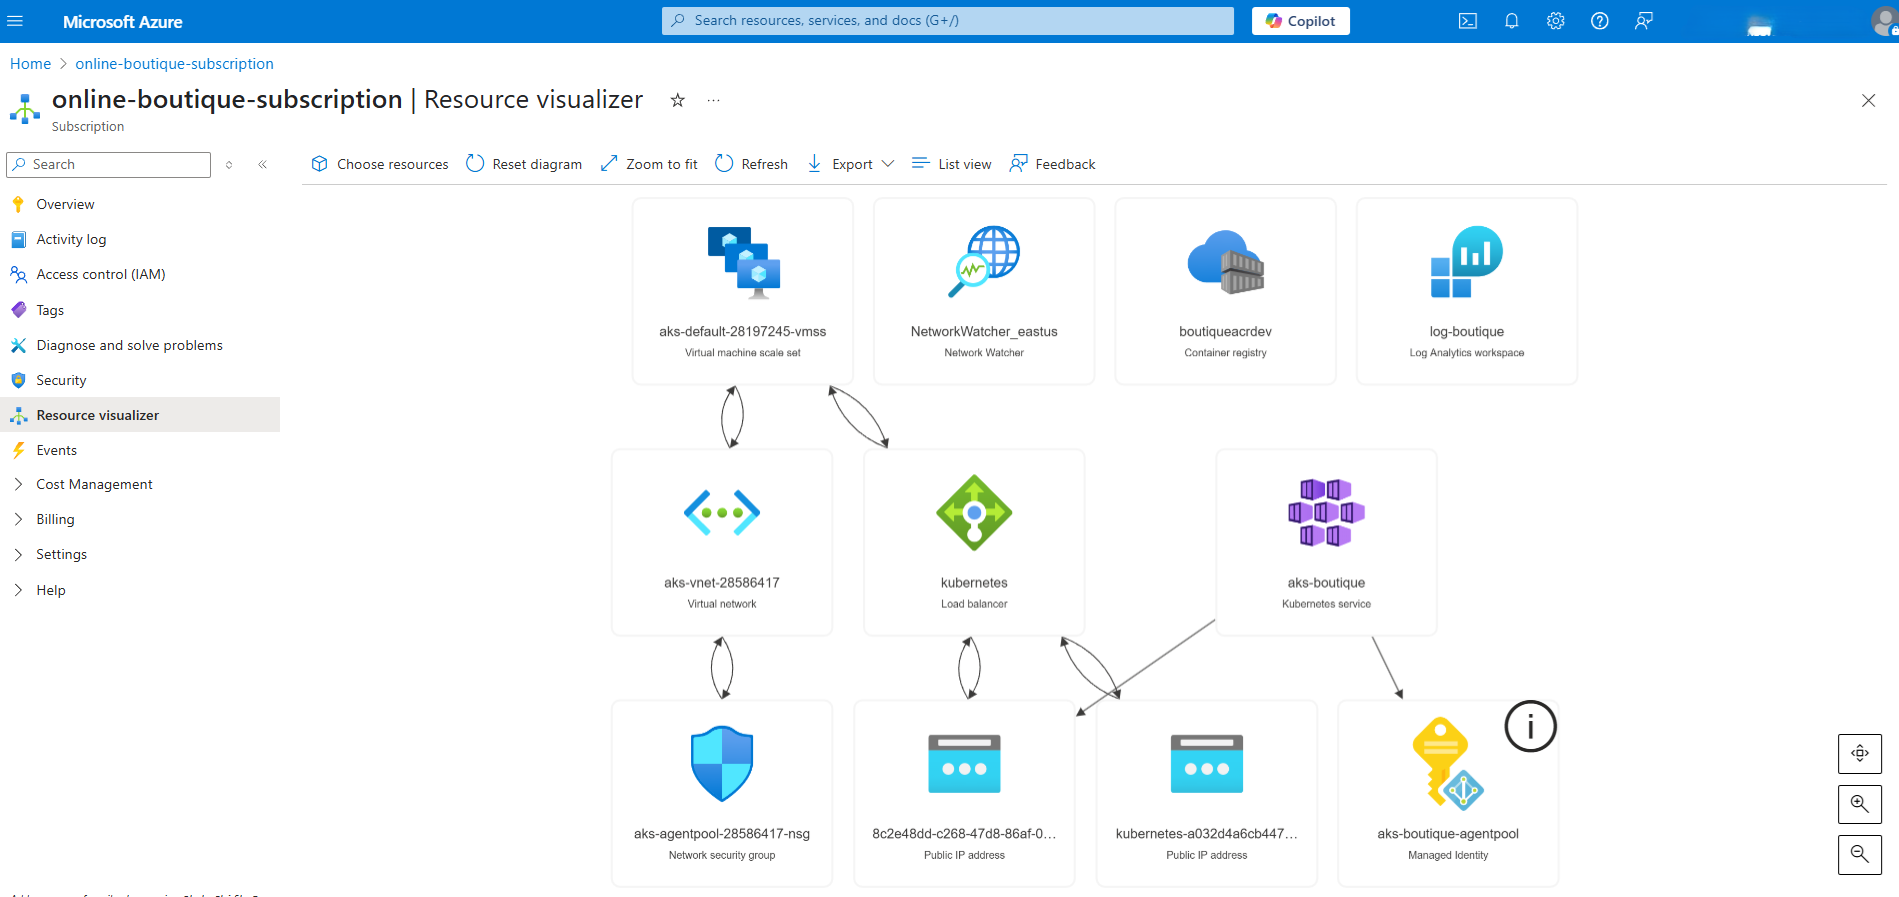Open the Export dropdown
The image size is (1899, 897).
click(x=850, y=164)
